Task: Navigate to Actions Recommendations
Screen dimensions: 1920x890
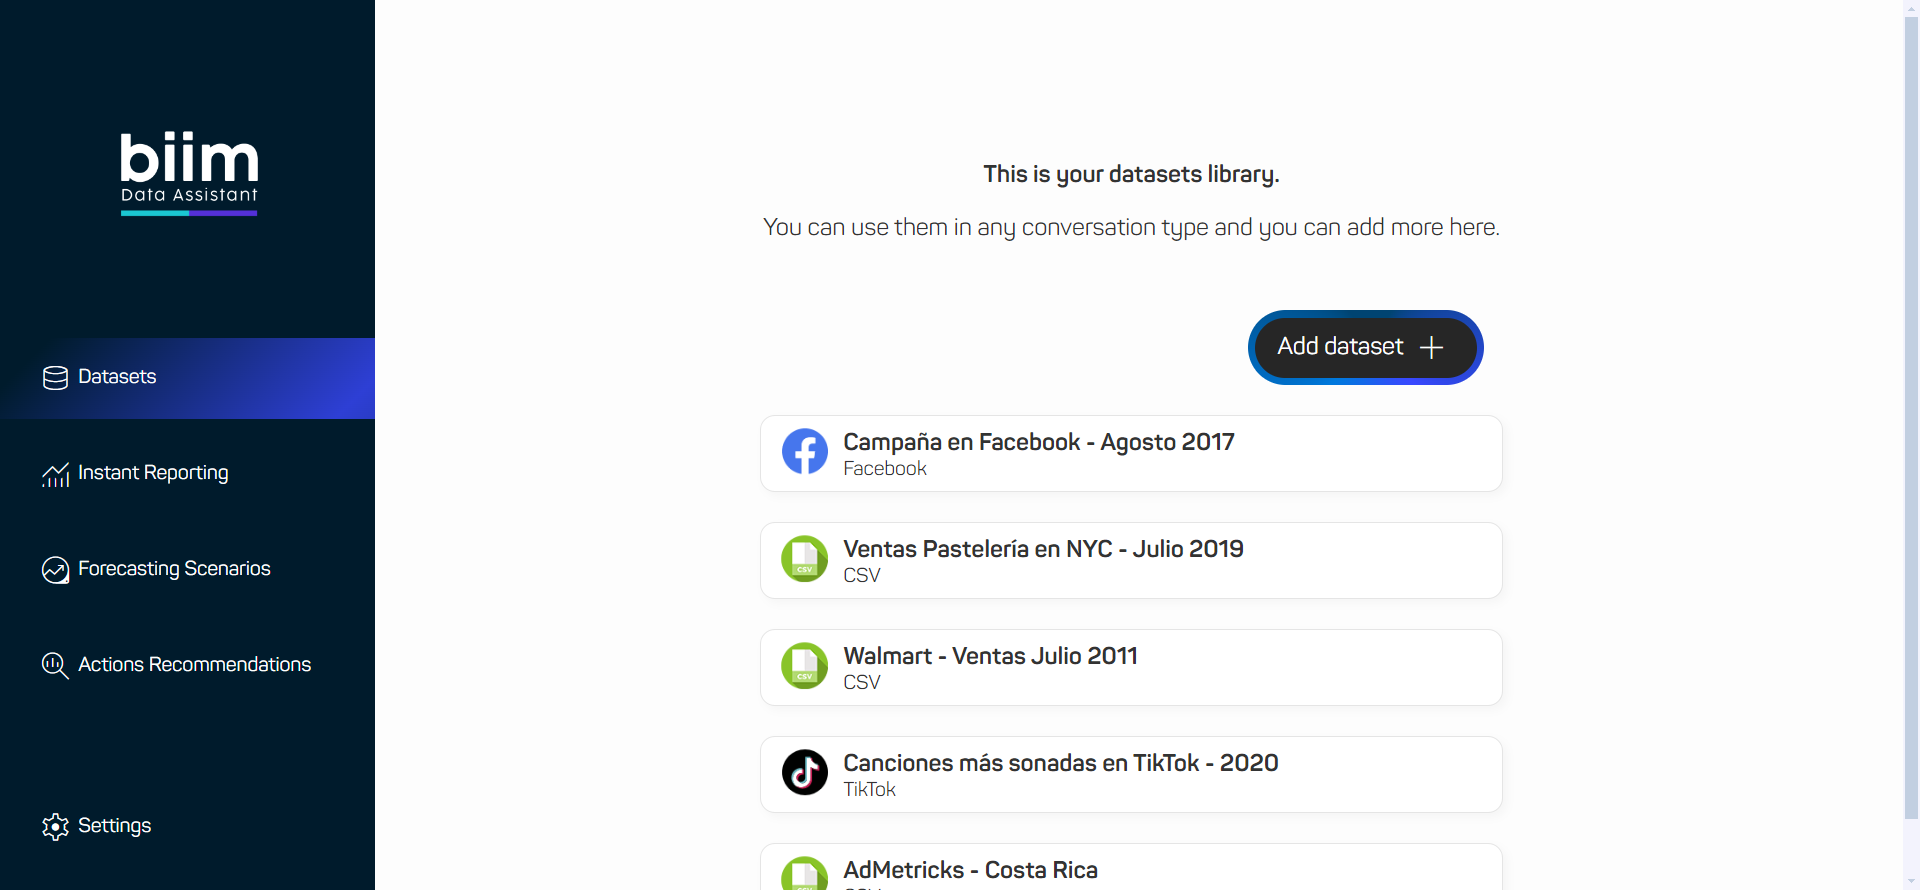Action: (x=194, y=665)
